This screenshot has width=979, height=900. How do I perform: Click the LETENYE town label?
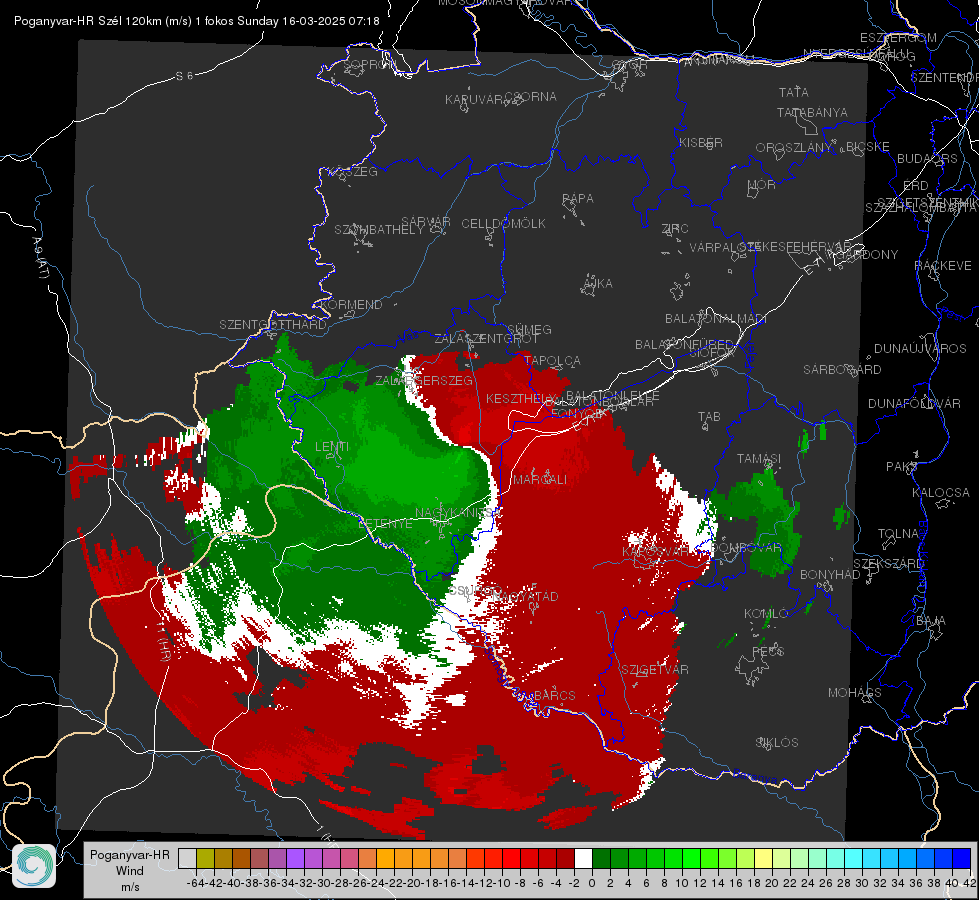coord(385,524)
